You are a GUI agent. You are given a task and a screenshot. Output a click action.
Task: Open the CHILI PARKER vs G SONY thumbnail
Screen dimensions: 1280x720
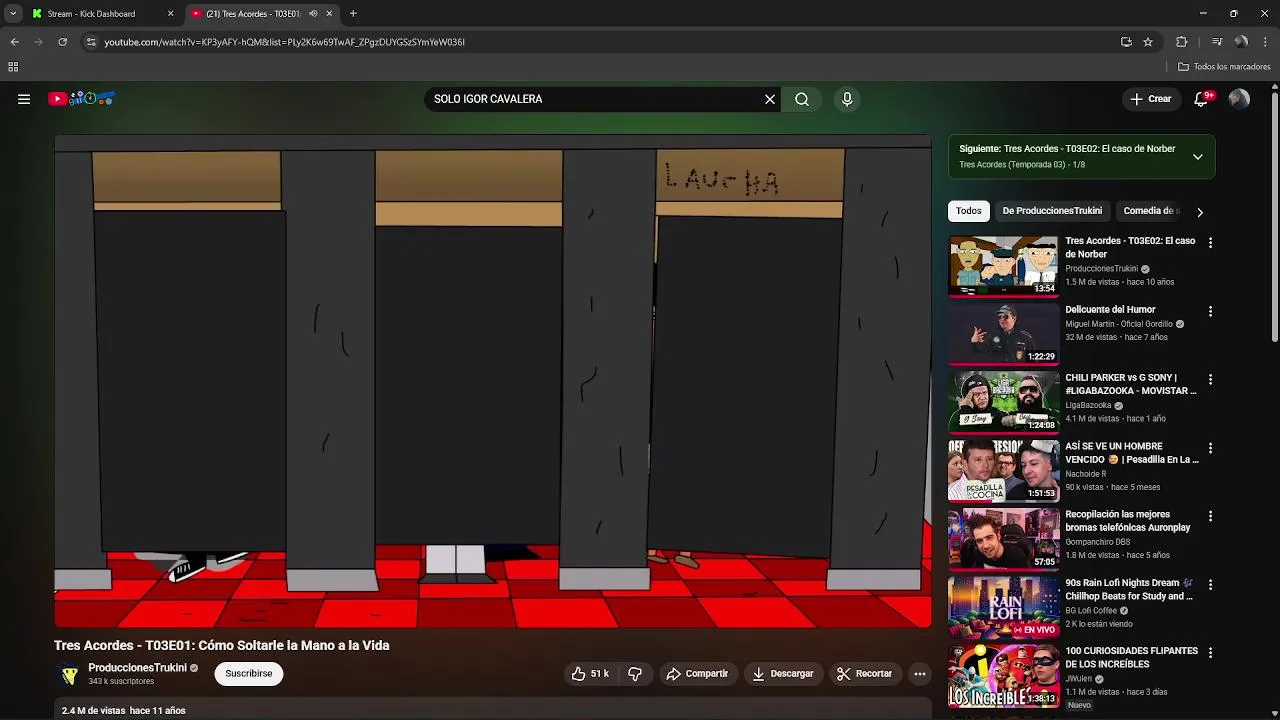[1003, 402]
